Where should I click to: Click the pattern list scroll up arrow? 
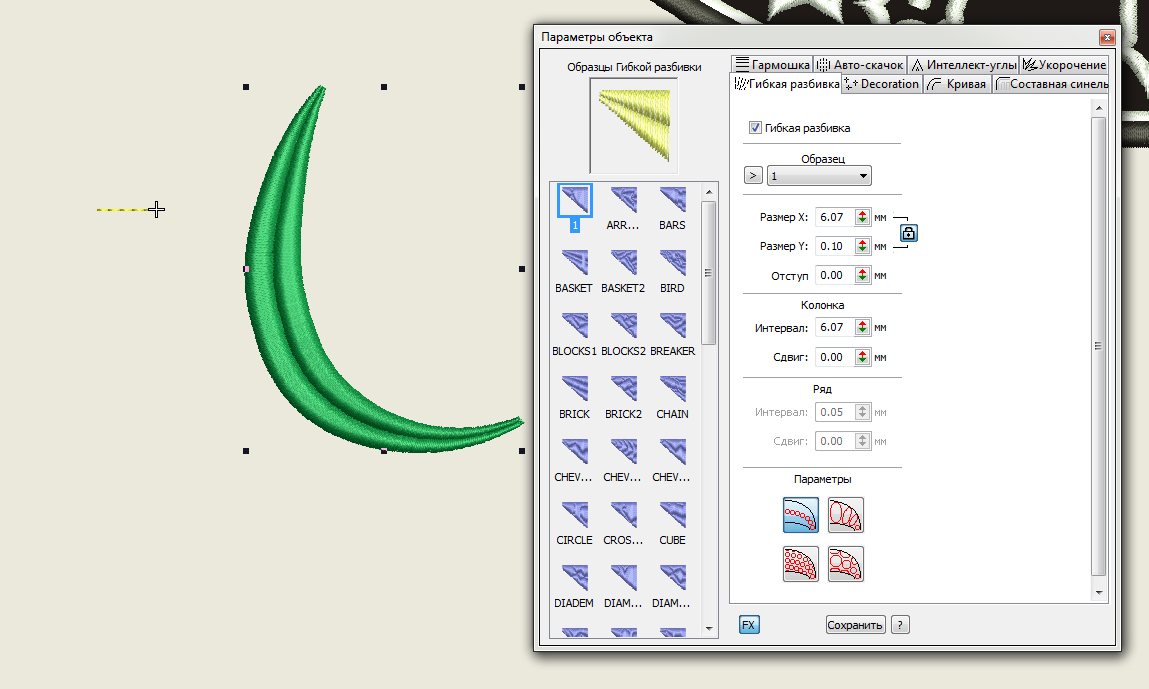point(709,192)
